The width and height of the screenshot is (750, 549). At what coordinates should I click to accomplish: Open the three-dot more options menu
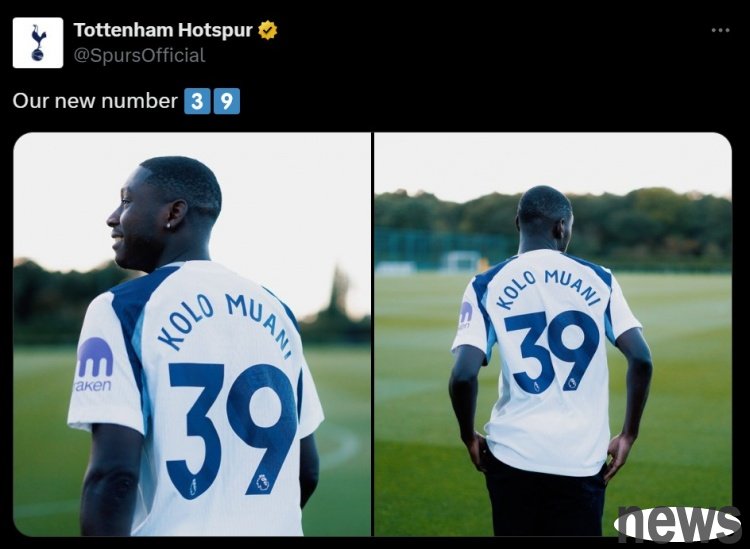[720, 30]
